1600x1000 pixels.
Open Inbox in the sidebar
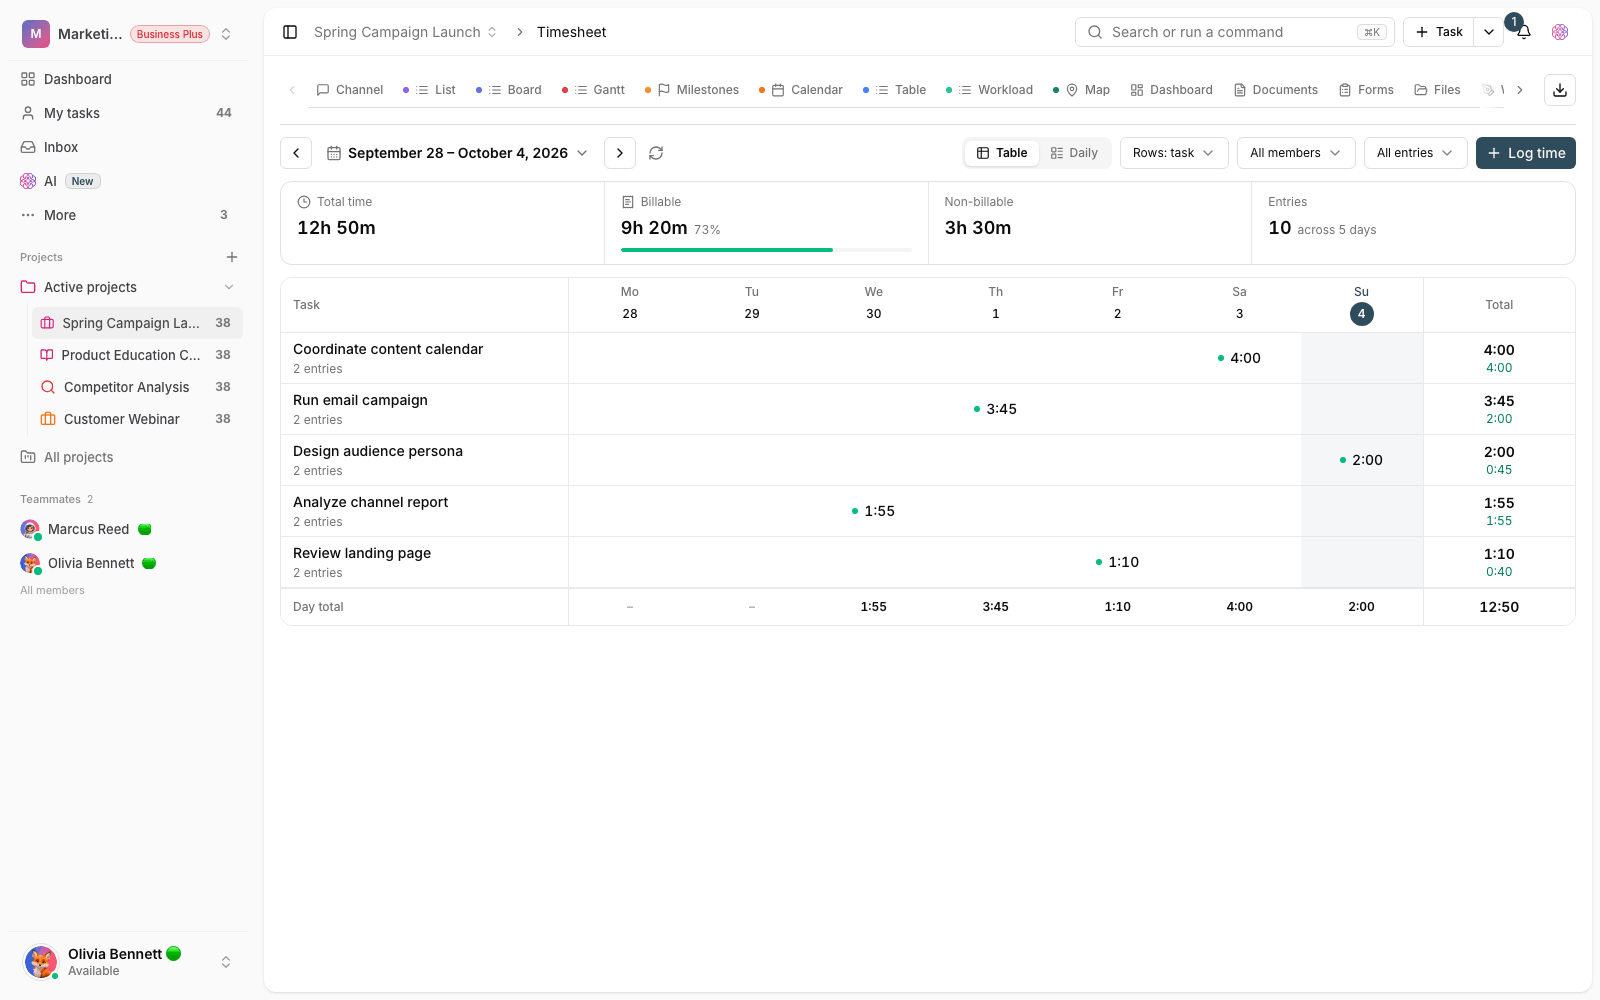[128, 147]
